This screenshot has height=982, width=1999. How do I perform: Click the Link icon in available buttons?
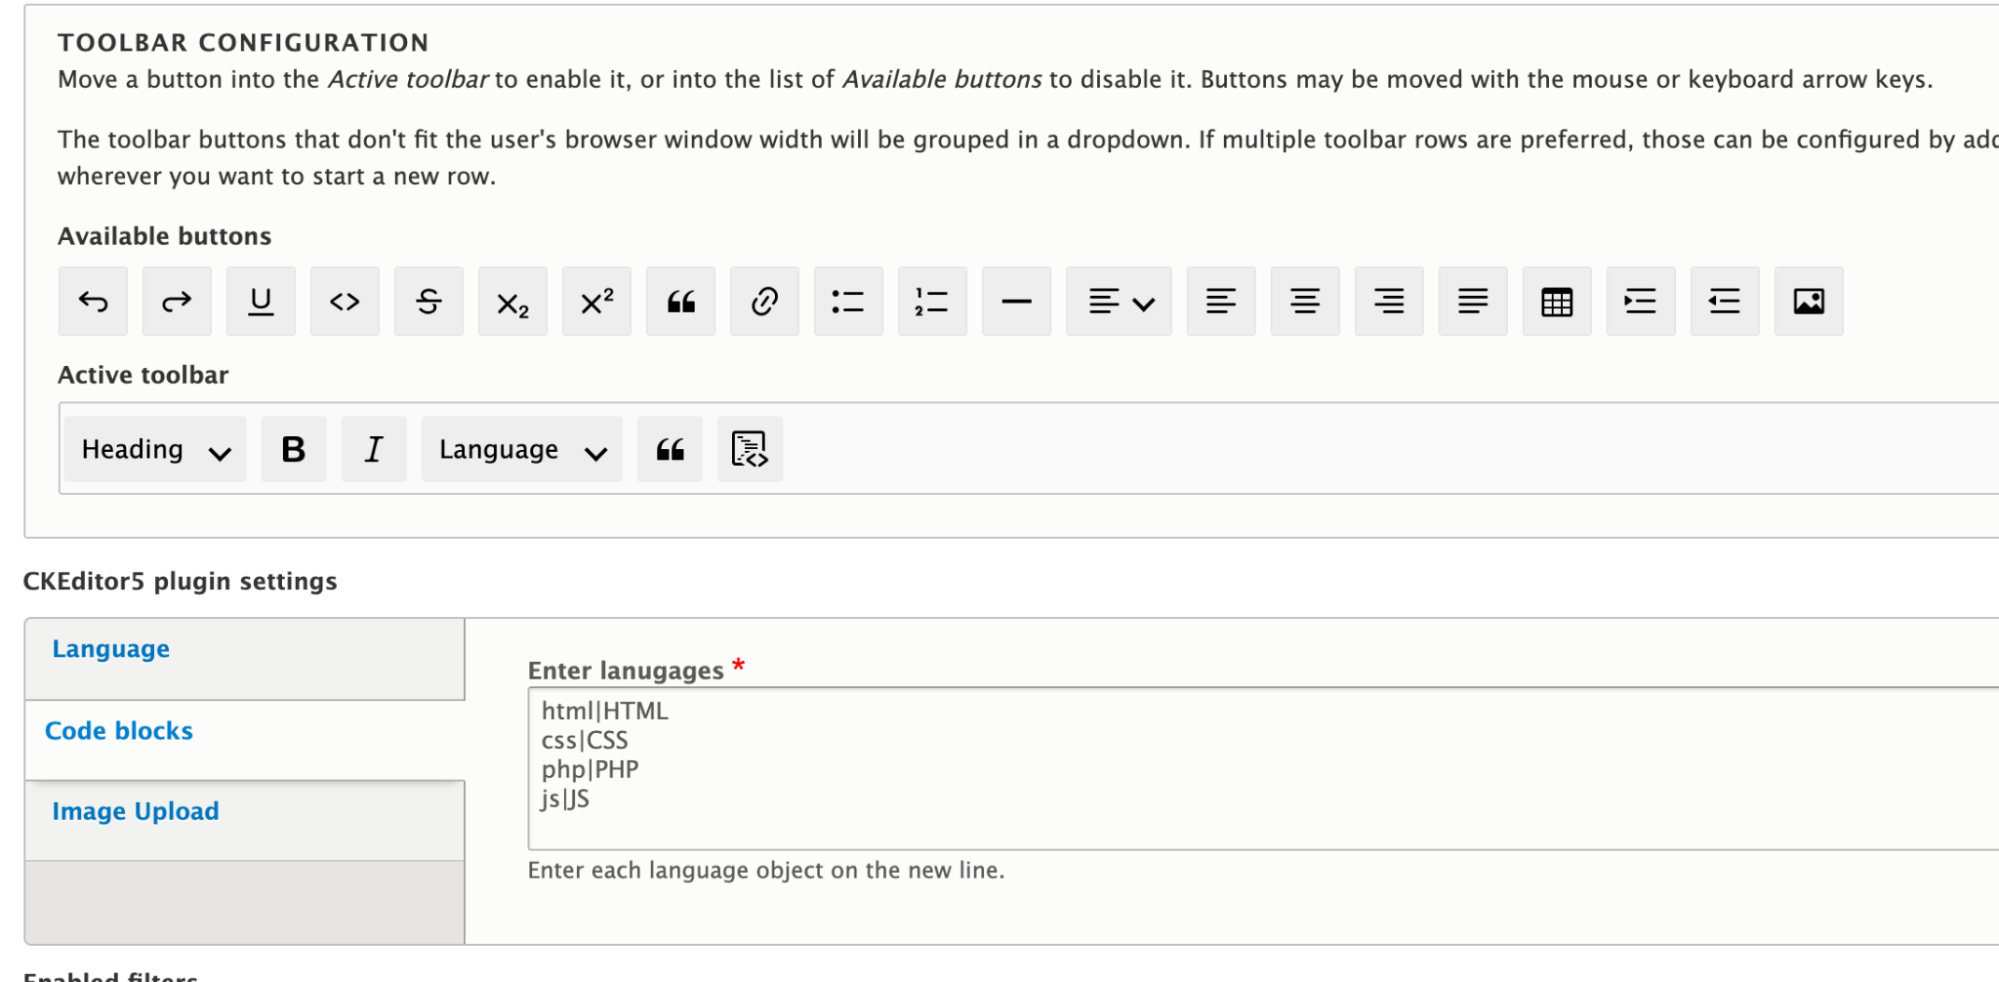point(764,301)
